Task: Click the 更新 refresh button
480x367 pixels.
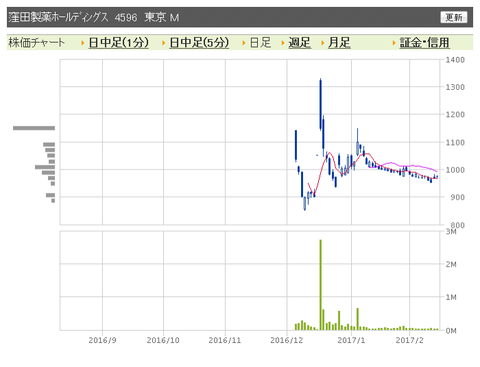Action: [454, 17]
